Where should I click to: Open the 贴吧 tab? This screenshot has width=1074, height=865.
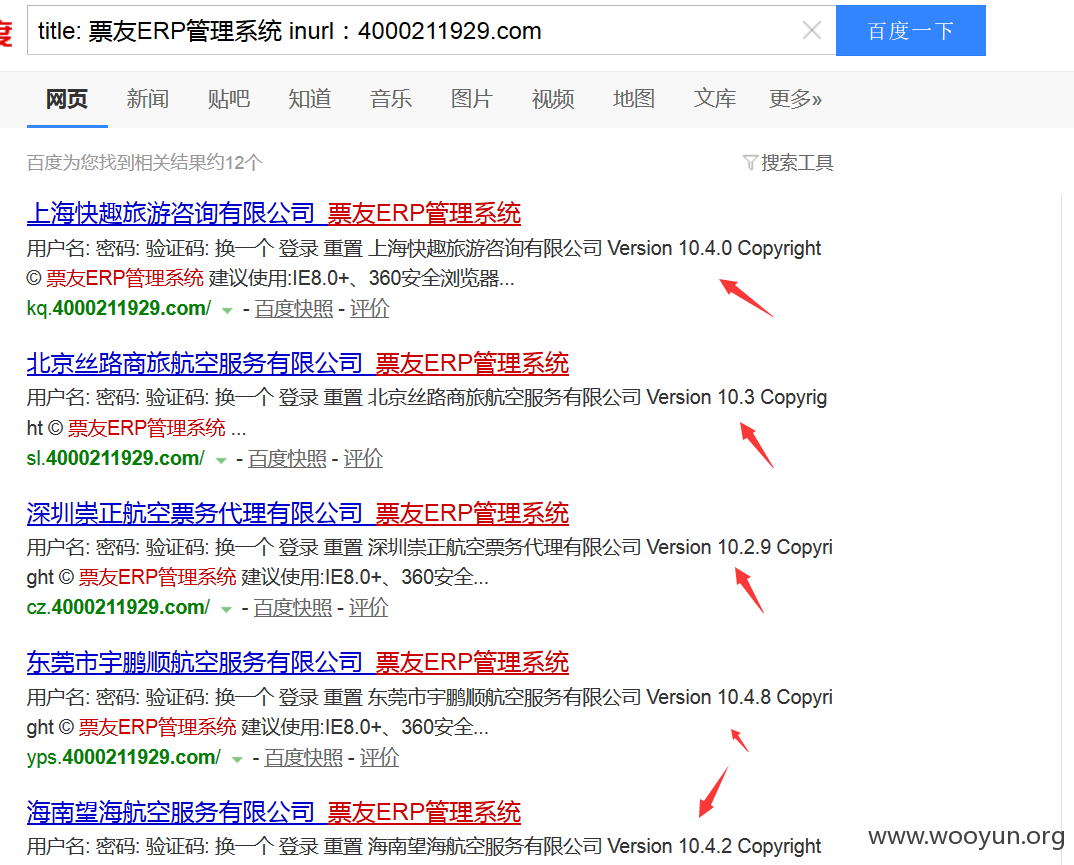pos(229,99)
